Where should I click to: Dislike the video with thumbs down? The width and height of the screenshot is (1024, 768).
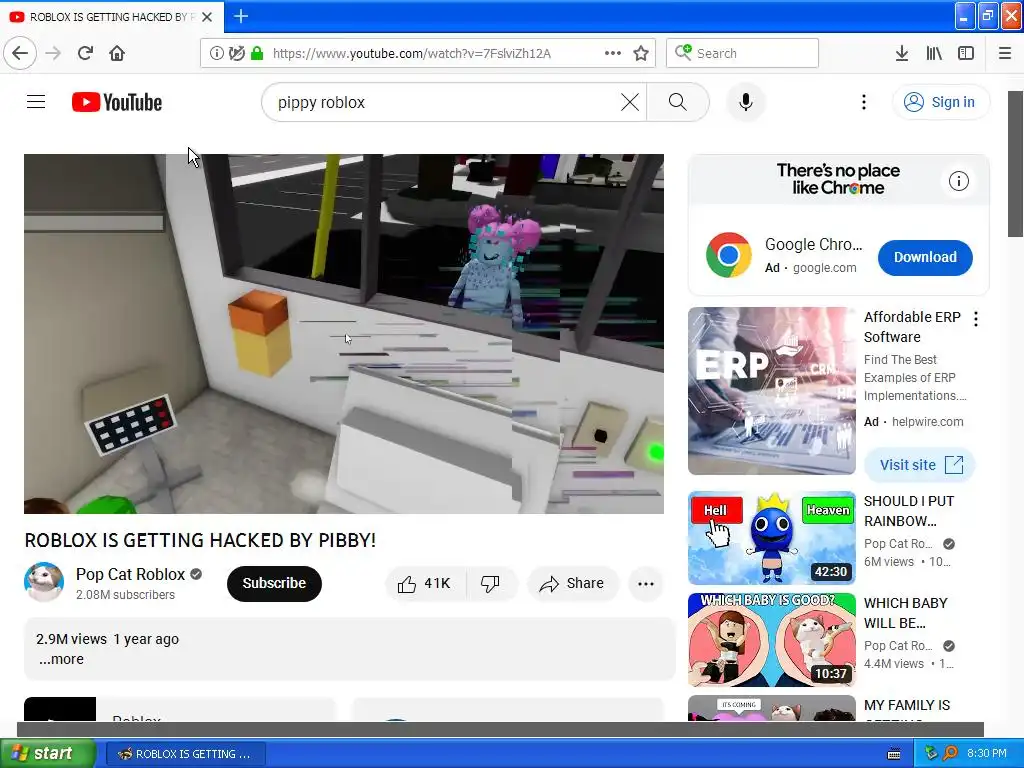pos(491,583)
